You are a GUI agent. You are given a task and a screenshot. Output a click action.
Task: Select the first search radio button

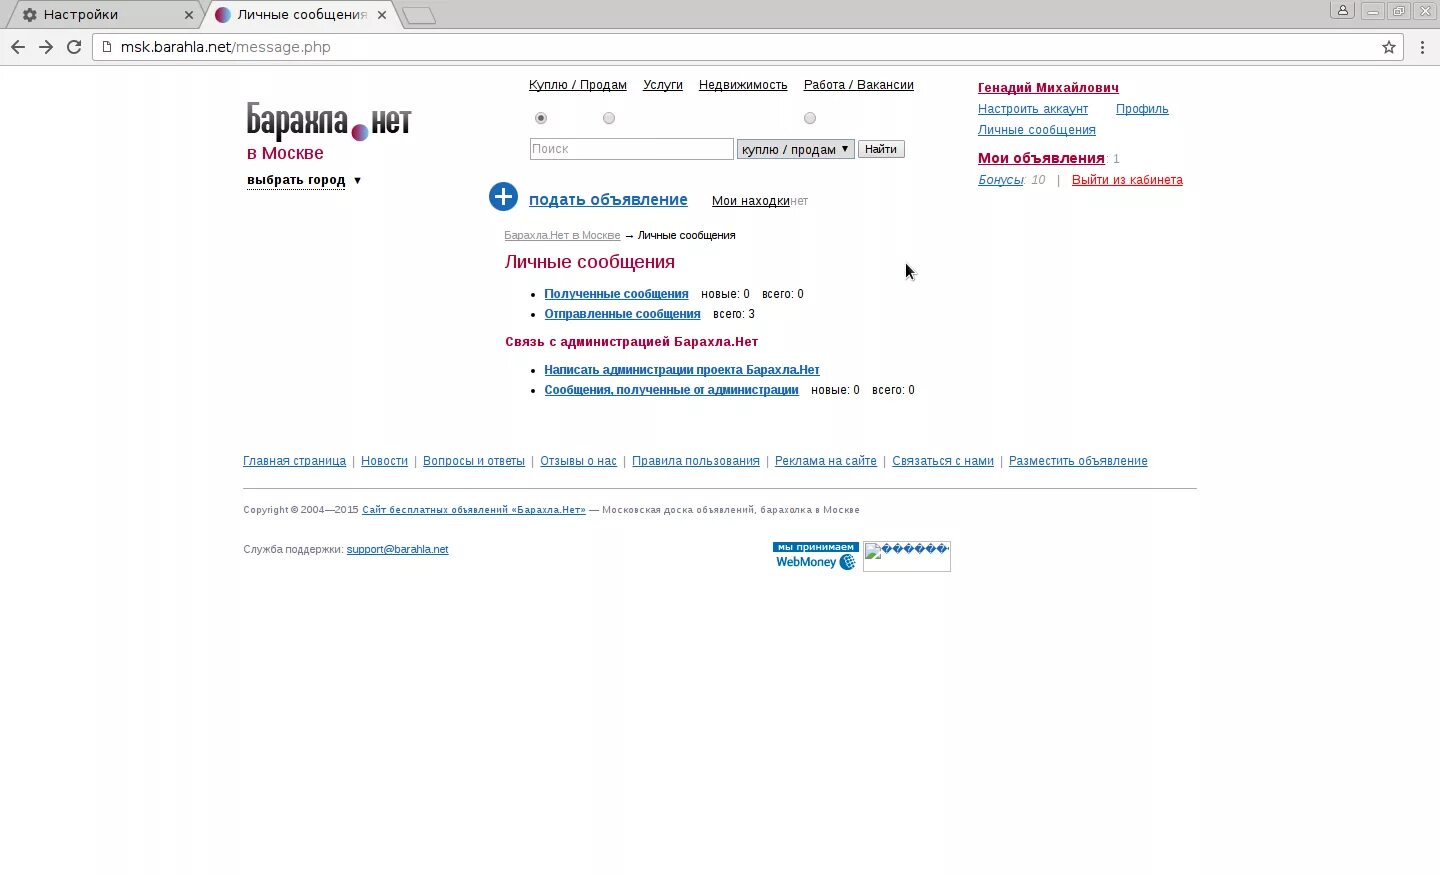tap(541, 118)
